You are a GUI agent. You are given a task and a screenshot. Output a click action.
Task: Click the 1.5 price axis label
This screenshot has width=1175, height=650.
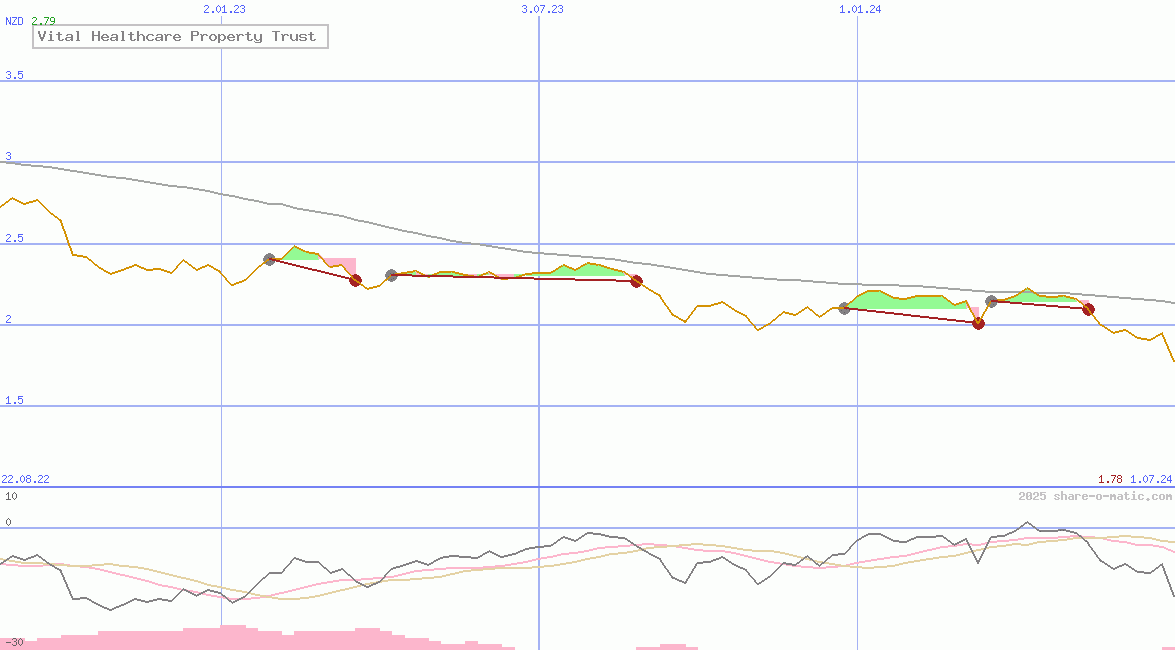pos(14,400)
